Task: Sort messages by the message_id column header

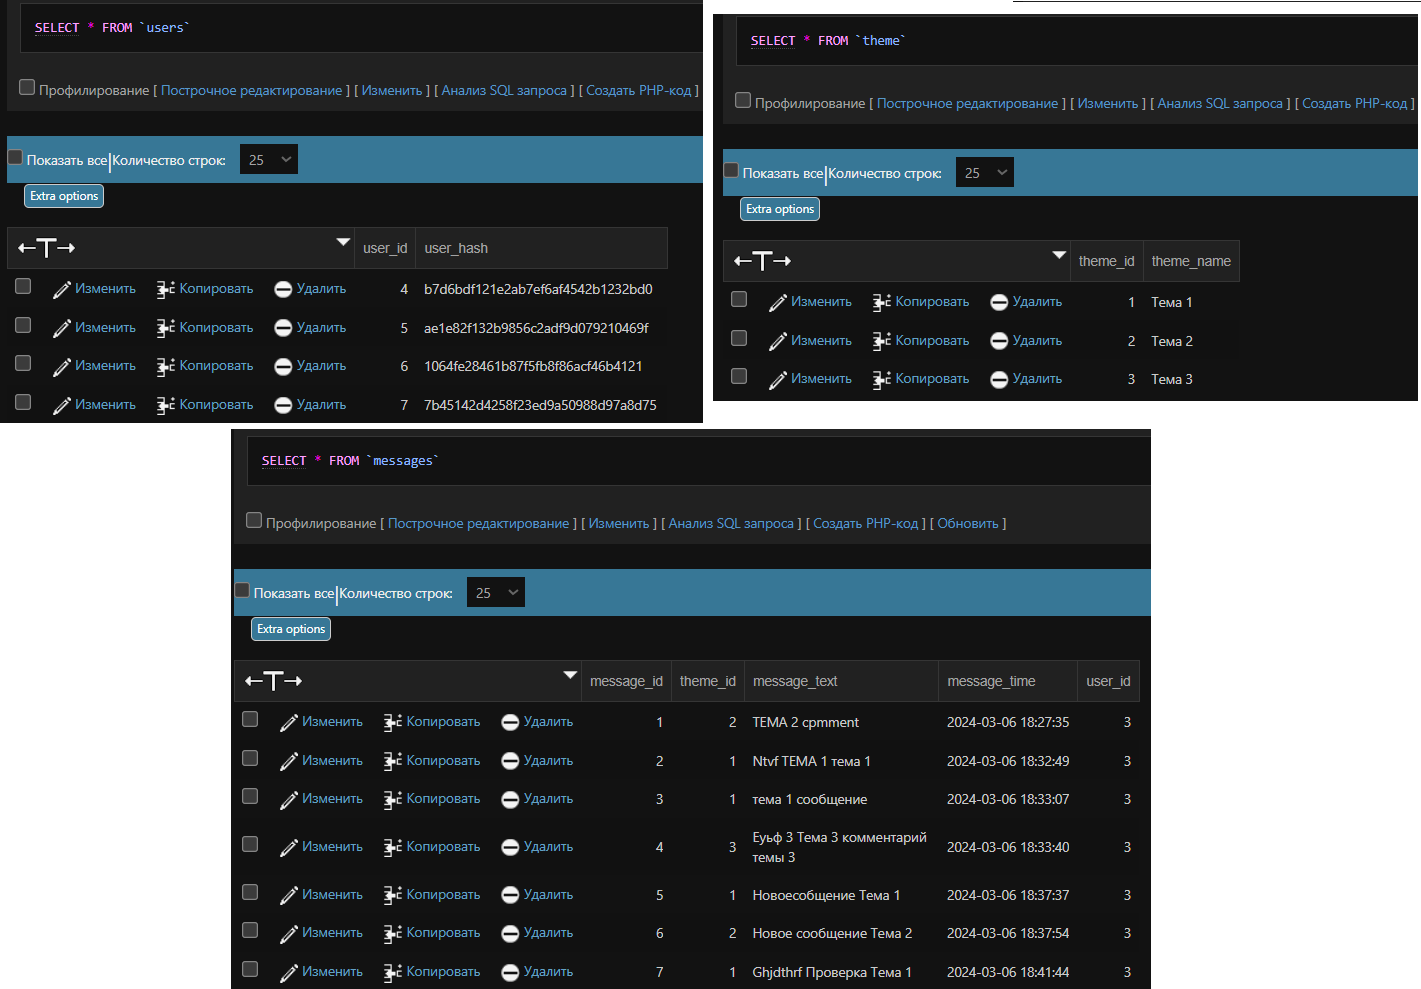Action: click(626, 681)
